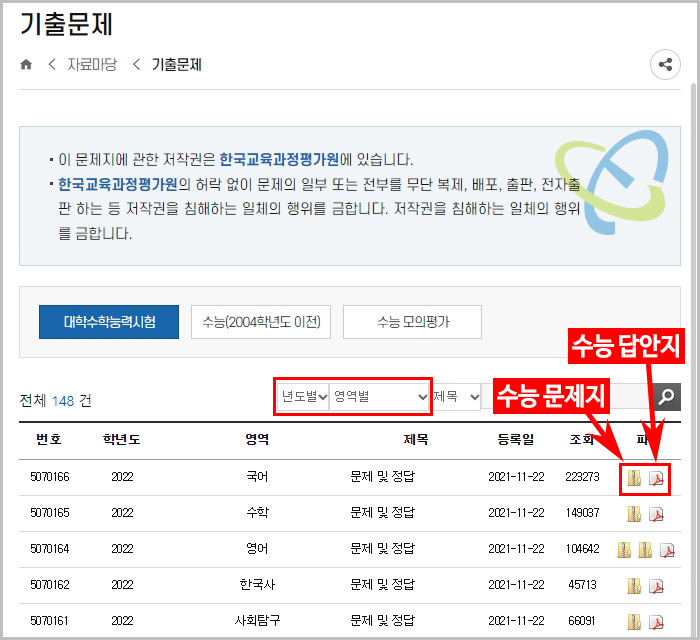Open 한국사 row PDF icon
700x640 pixels.
click(656, 586)
